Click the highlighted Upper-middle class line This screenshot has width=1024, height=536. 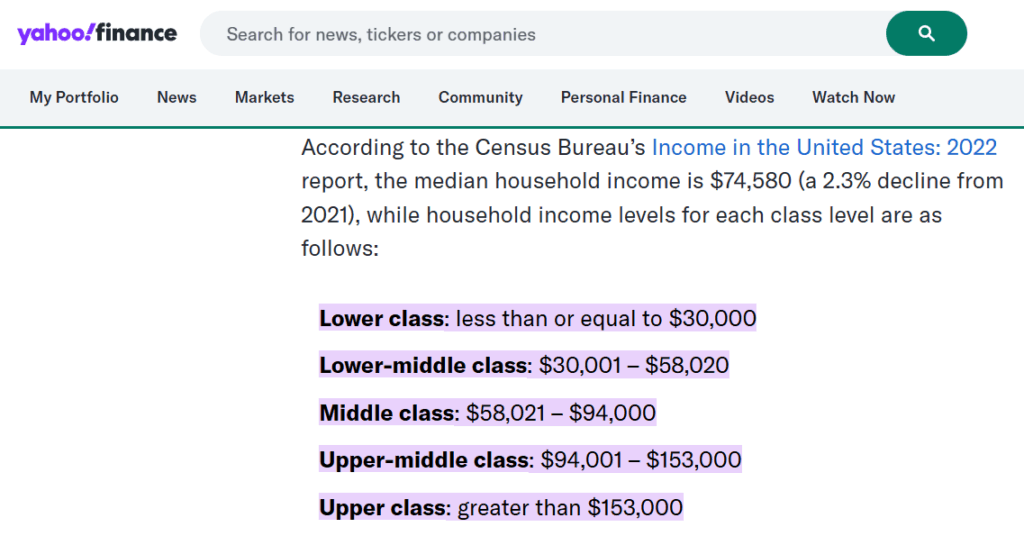click(530, 460)
